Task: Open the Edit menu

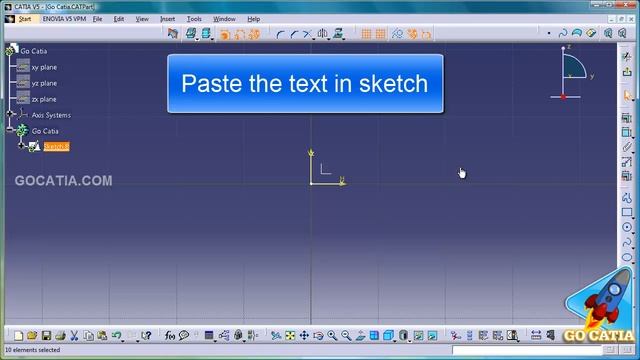Action: (x=119, y=19)
